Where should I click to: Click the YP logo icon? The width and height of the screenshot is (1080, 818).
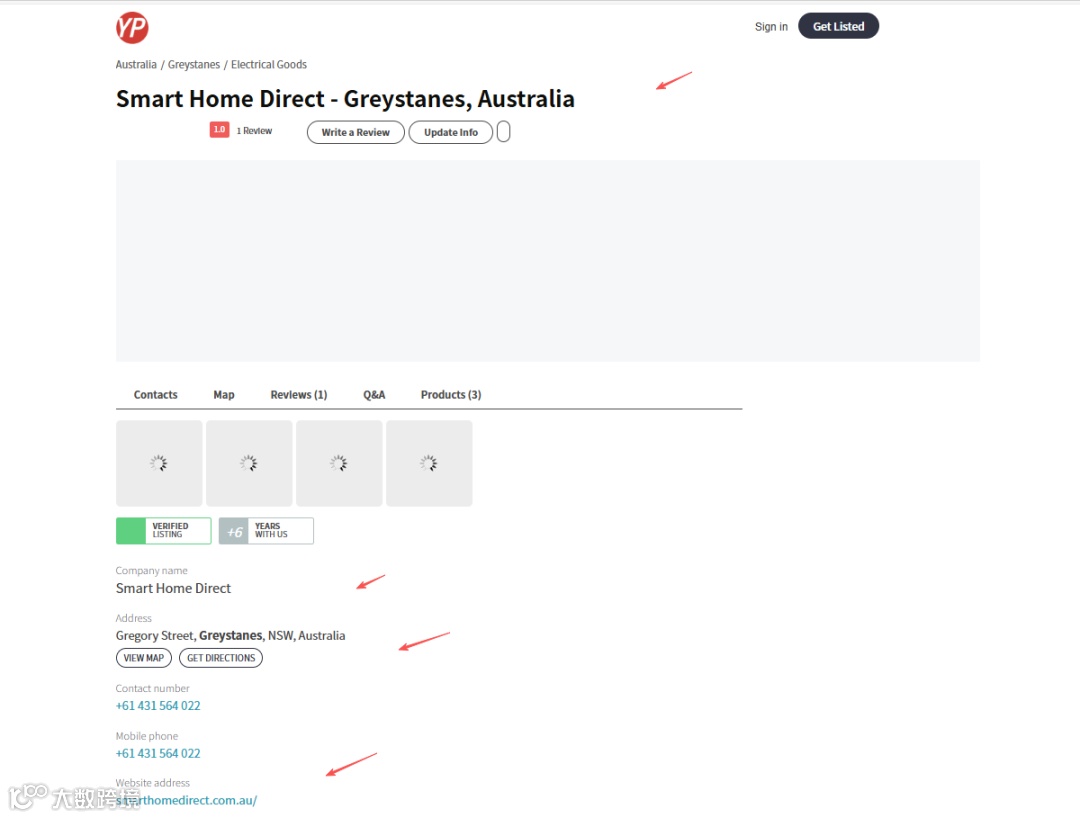132,28
